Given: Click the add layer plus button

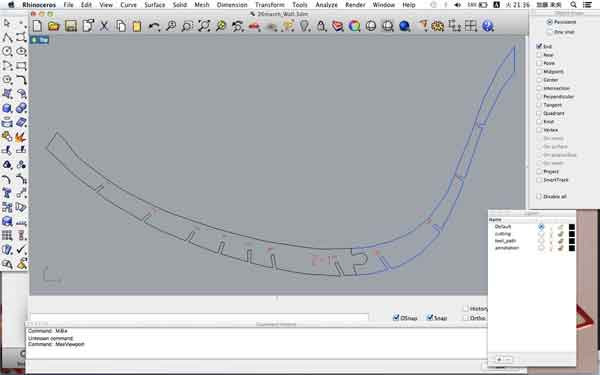Looking at the screenshot, I should tap(499, 359).
